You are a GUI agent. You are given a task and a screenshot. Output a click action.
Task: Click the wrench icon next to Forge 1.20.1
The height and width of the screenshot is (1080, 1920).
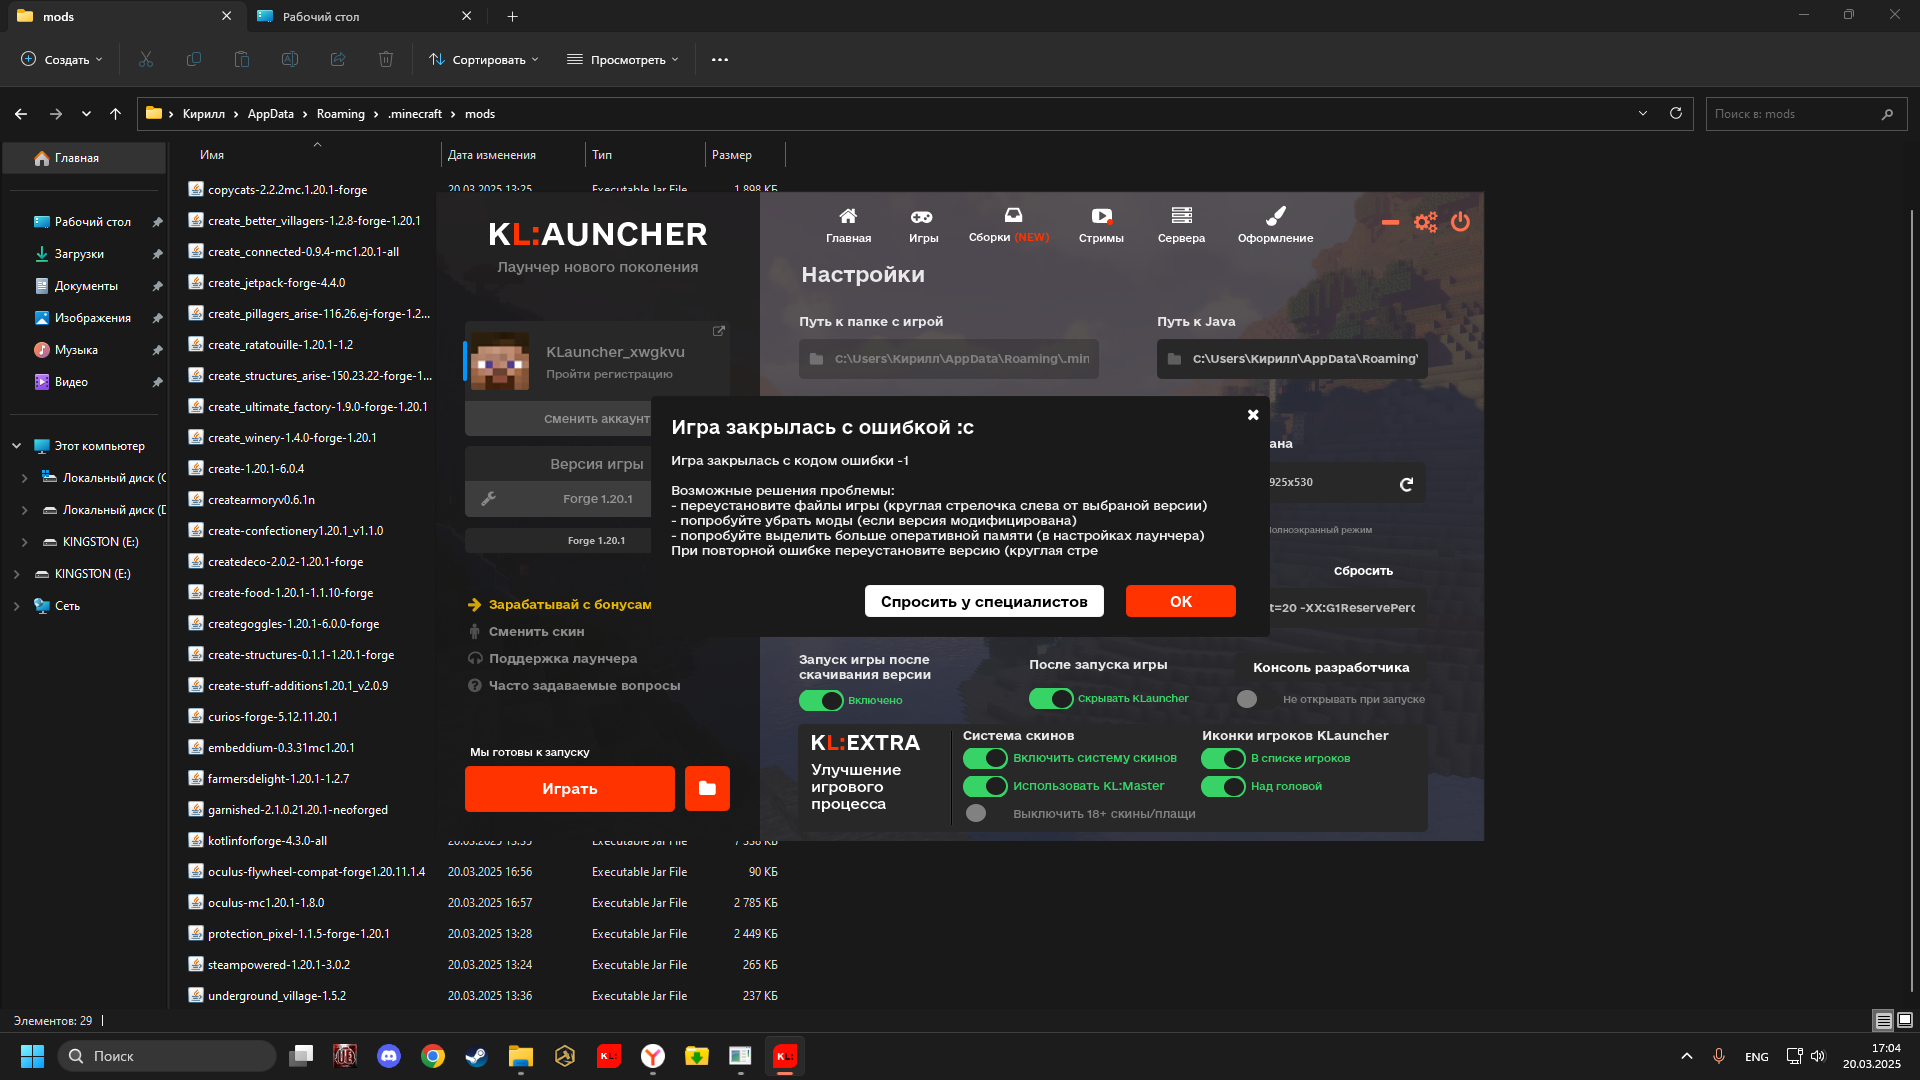coord(489,498)
